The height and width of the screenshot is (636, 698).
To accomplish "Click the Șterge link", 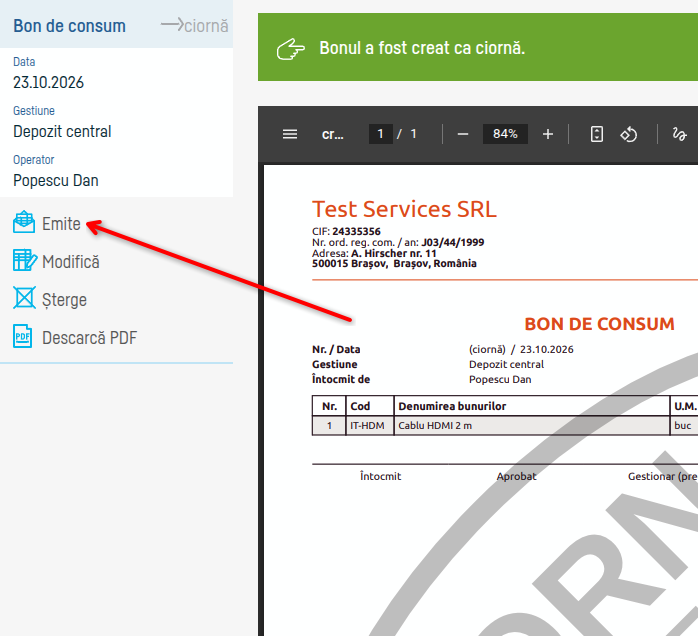I will point(65,300).
